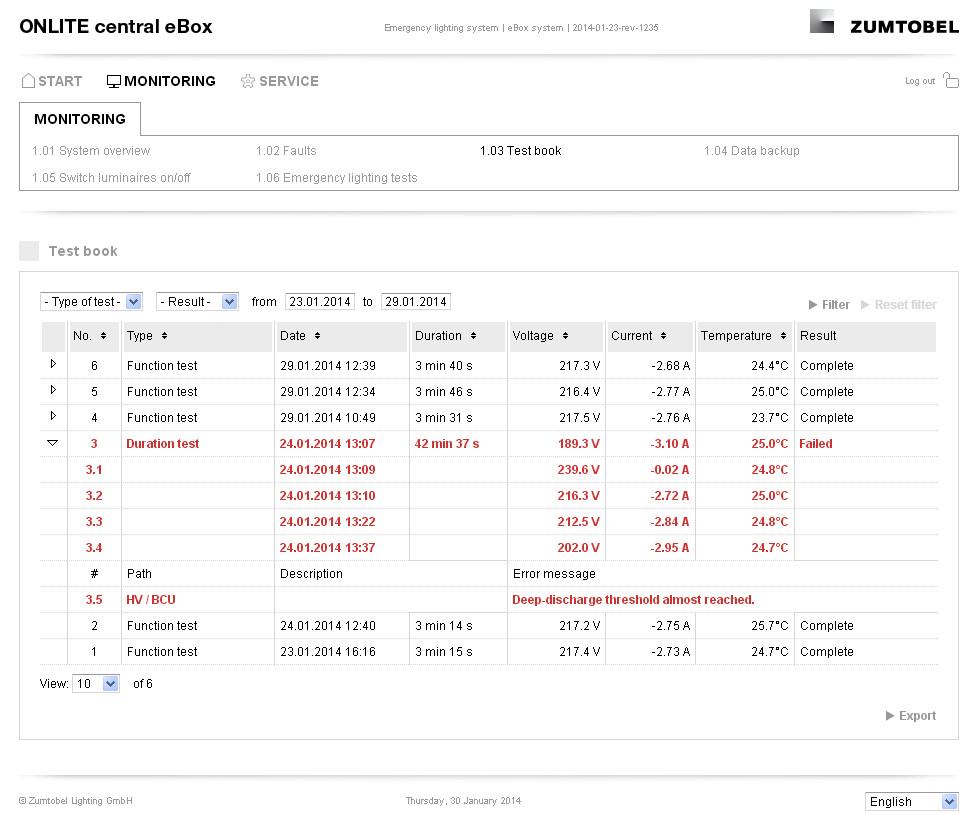Click the Test book heading
Screen dimensions: 980x814
coord(83,251)
